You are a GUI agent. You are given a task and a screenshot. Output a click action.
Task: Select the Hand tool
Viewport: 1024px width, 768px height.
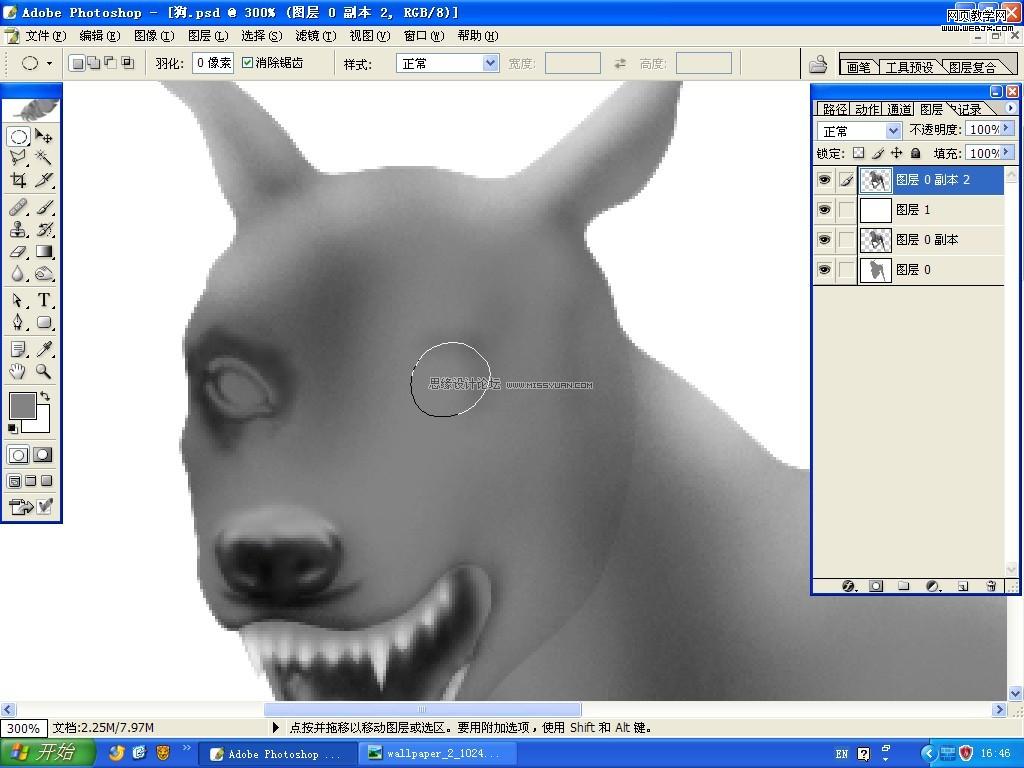click(18, 372)
